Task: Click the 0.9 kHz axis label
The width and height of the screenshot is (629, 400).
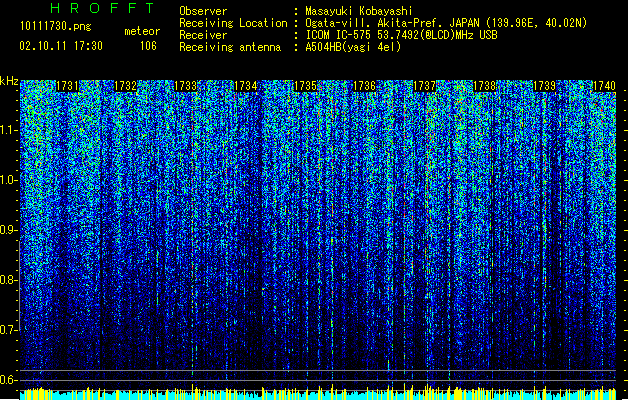Action: [9, 230]
